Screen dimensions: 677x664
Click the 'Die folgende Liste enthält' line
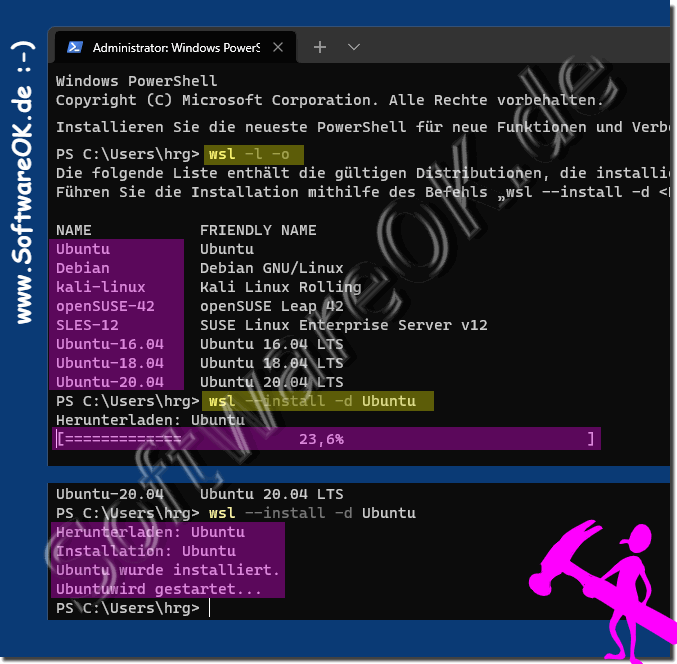[363, 174]
